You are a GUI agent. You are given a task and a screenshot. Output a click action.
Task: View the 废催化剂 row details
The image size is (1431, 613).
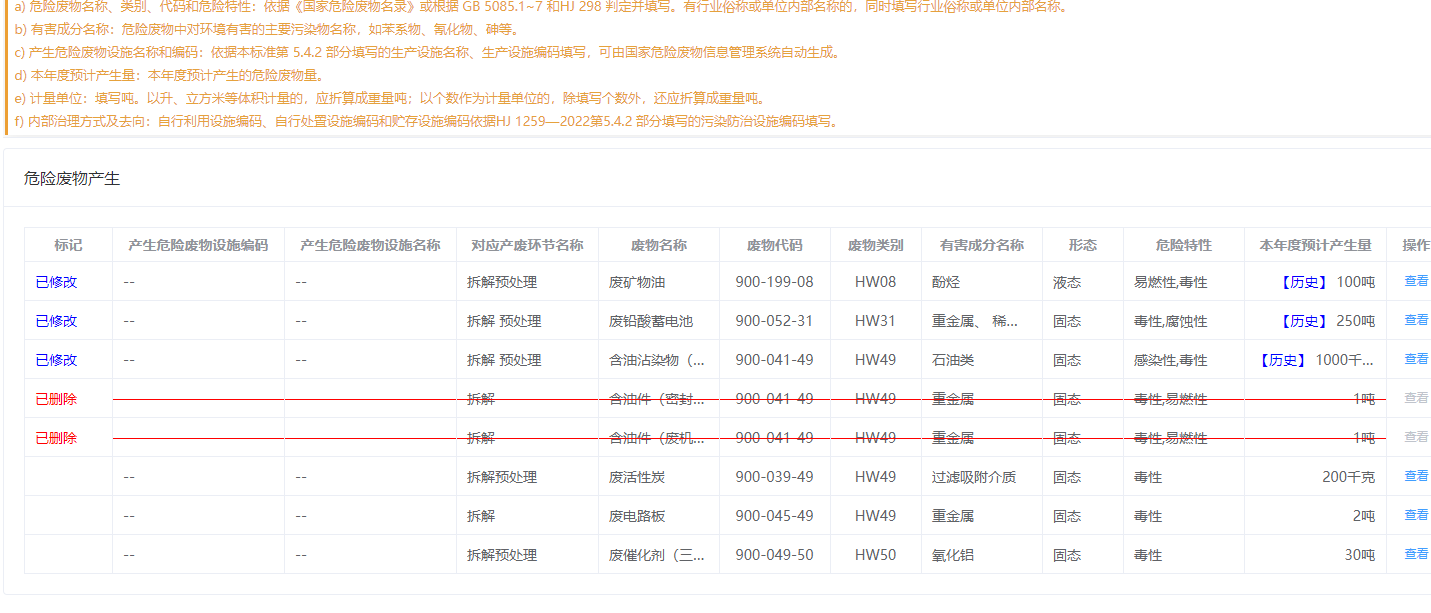[x=1416, y=554]
